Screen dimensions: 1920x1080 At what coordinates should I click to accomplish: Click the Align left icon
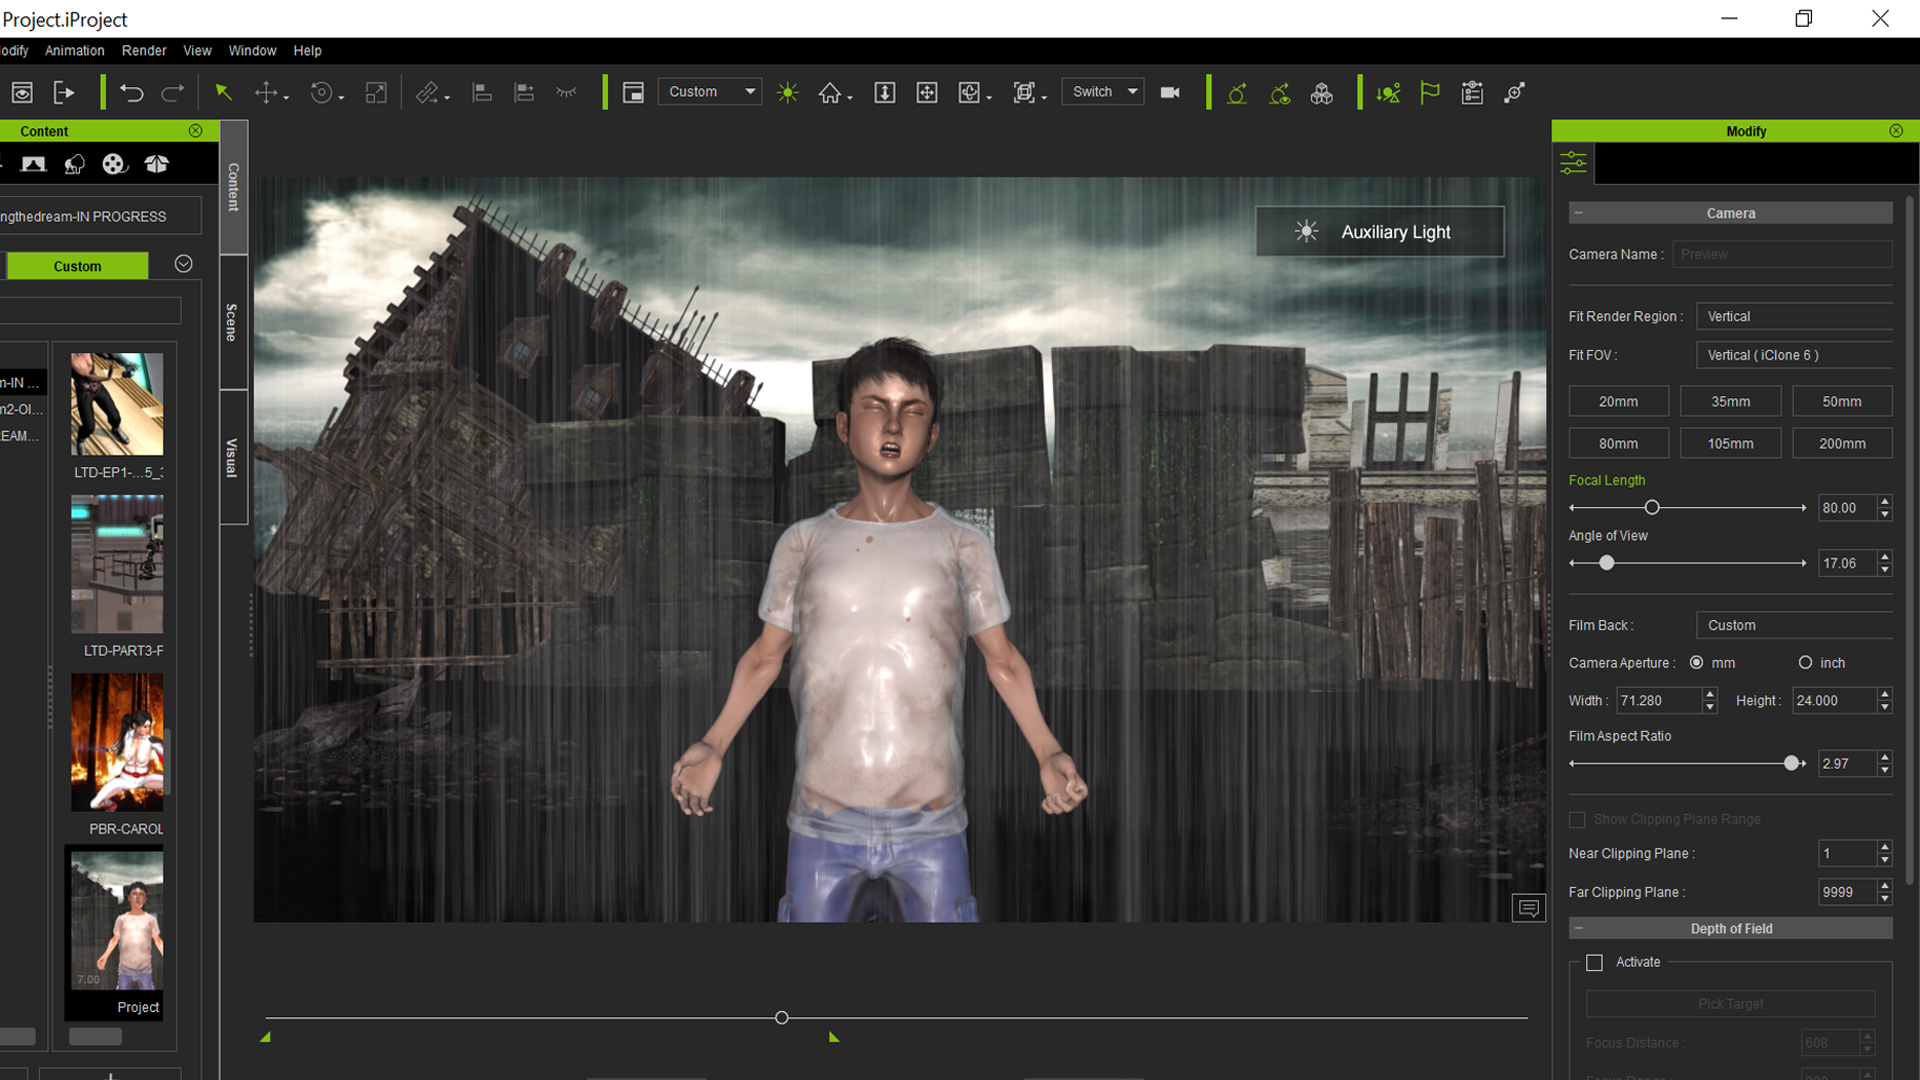482,93
